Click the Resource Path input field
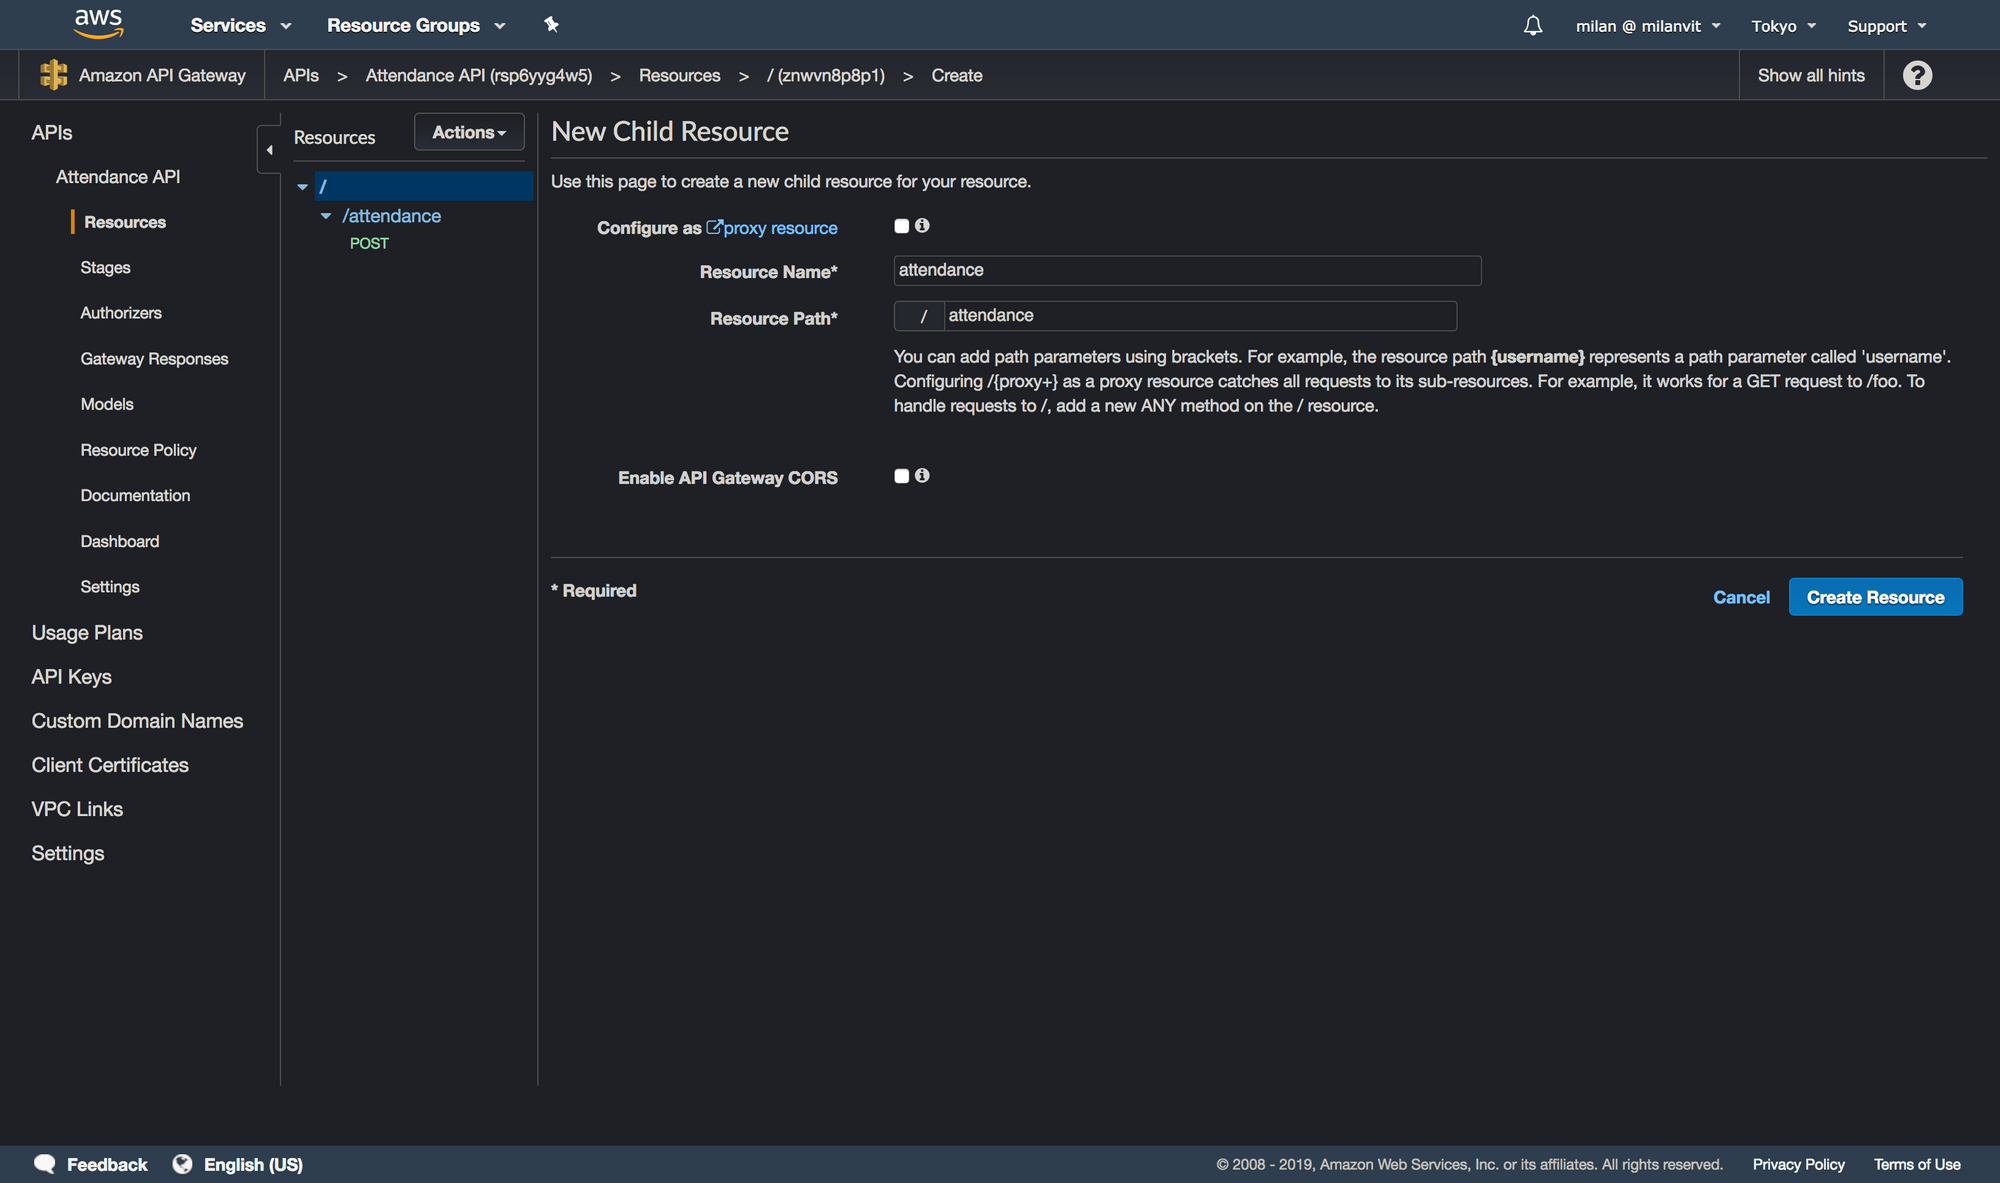The image size is (2000, 1183). (x=1200, y=316)
